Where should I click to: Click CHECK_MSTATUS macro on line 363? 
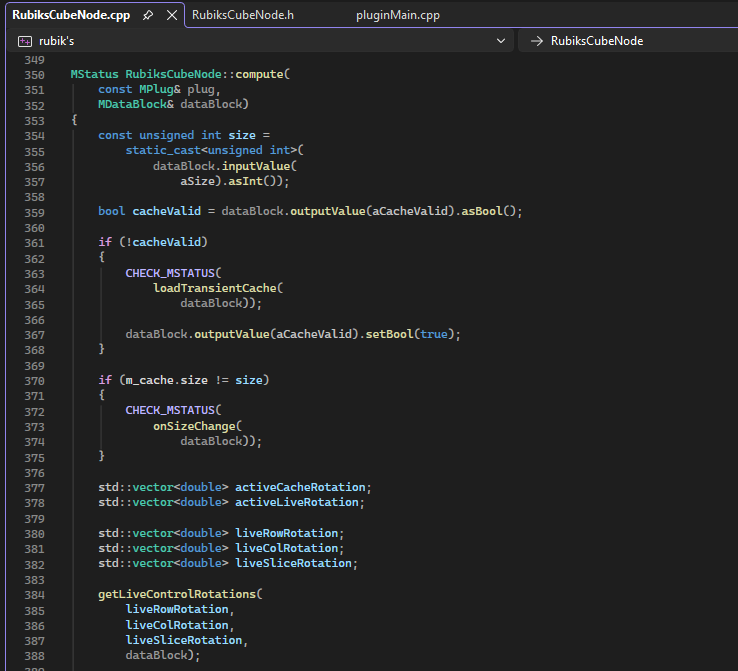click(170, 273)
